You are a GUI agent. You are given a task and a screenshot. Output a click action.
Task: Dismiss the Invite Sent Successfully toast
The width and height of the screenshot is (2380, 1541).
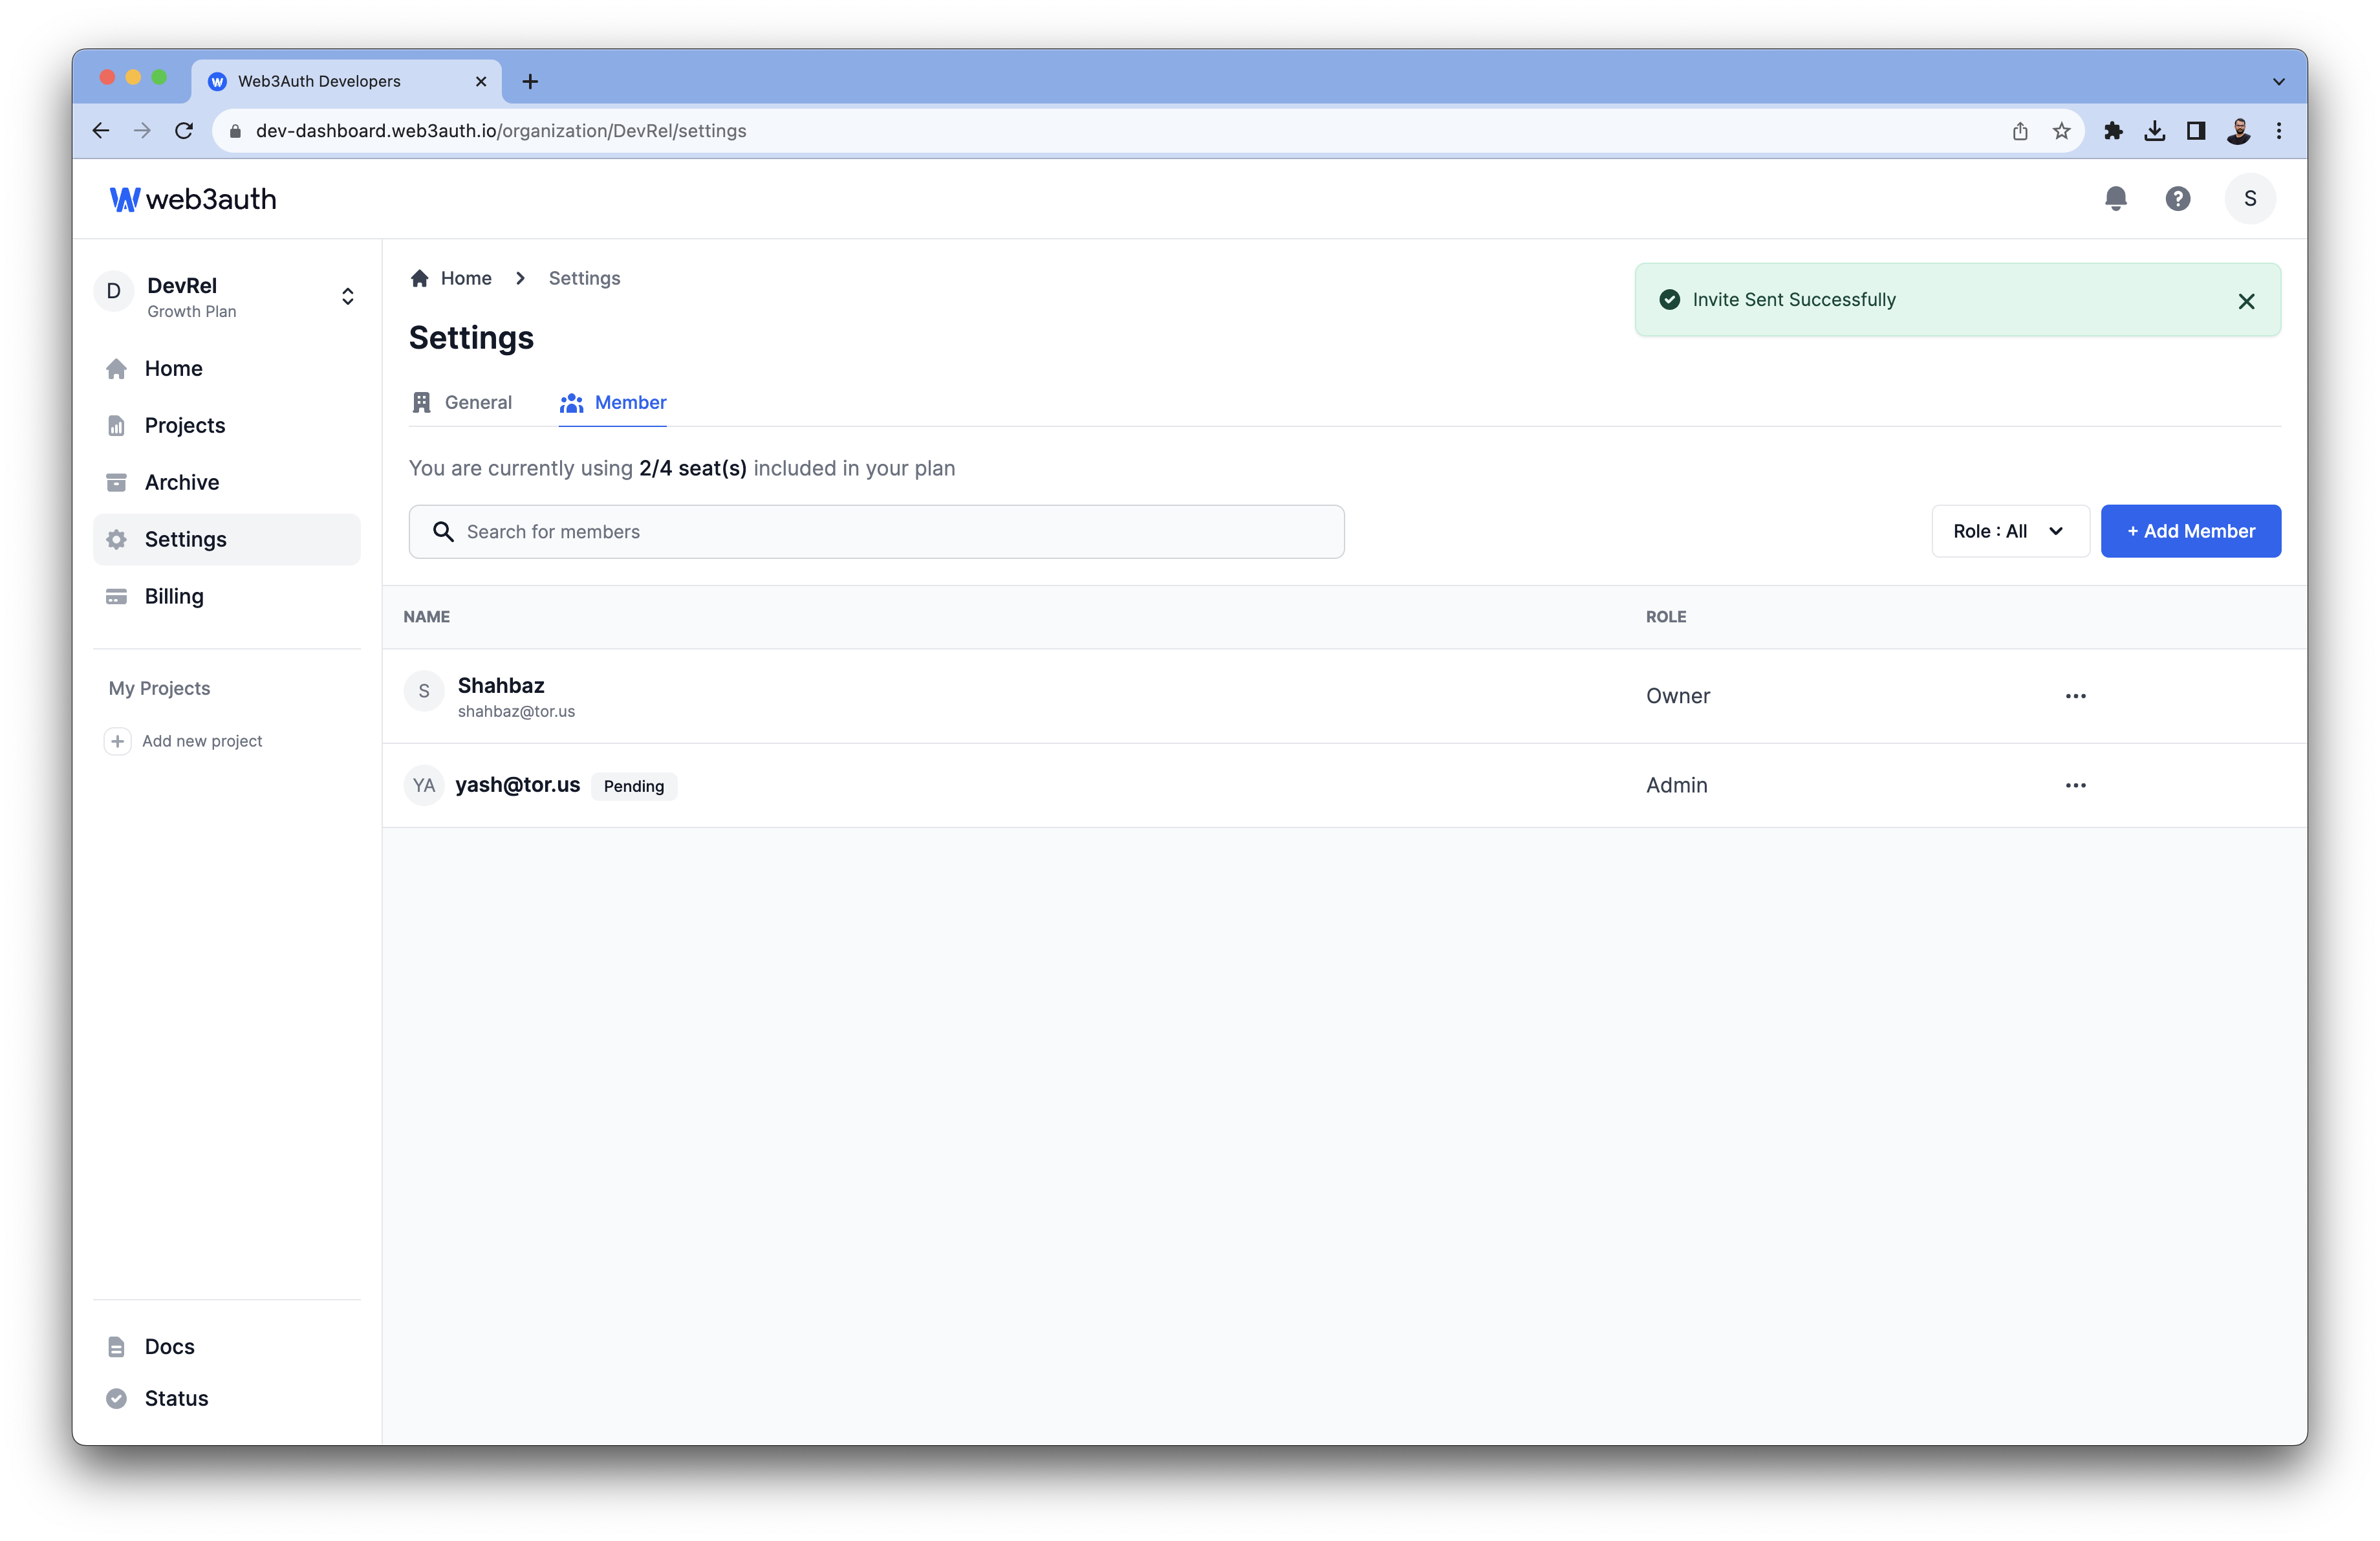click(x=2245, y=301)
